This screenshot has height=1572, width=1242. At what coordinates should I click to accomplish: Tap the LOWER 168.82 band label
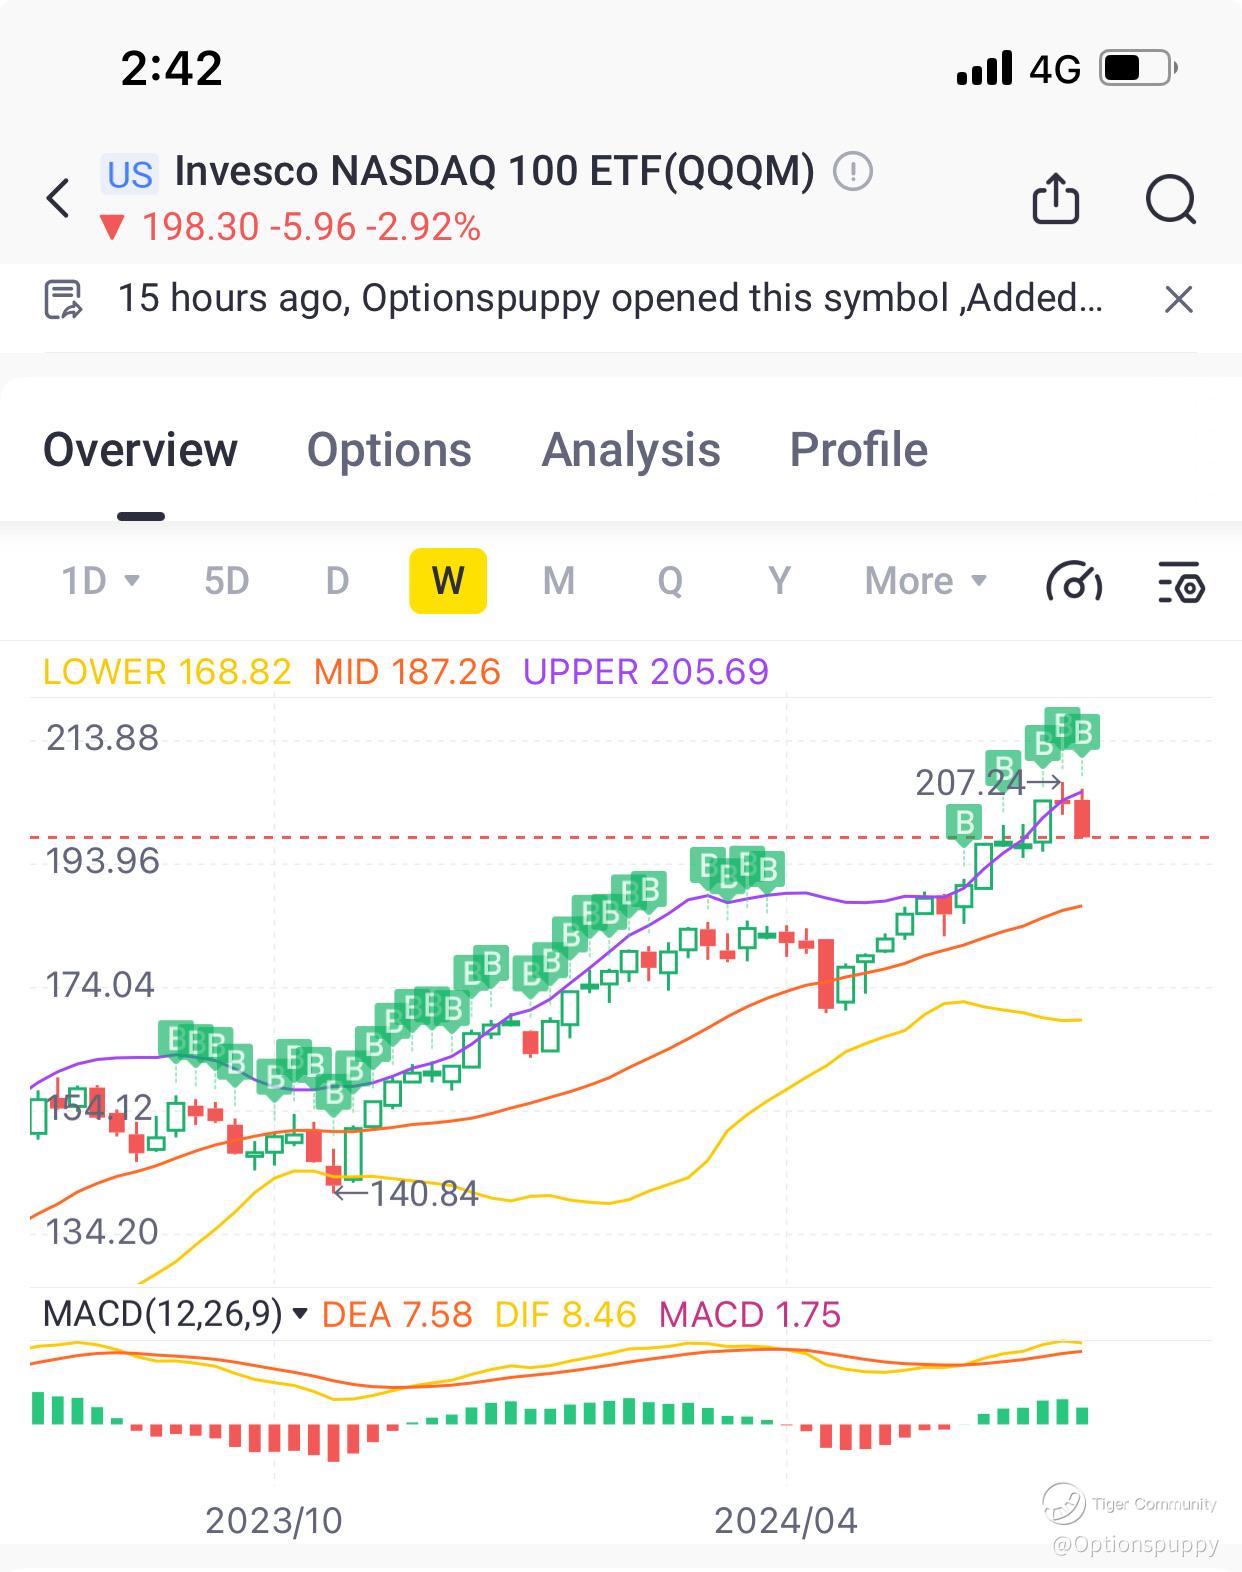pos(167,672)
